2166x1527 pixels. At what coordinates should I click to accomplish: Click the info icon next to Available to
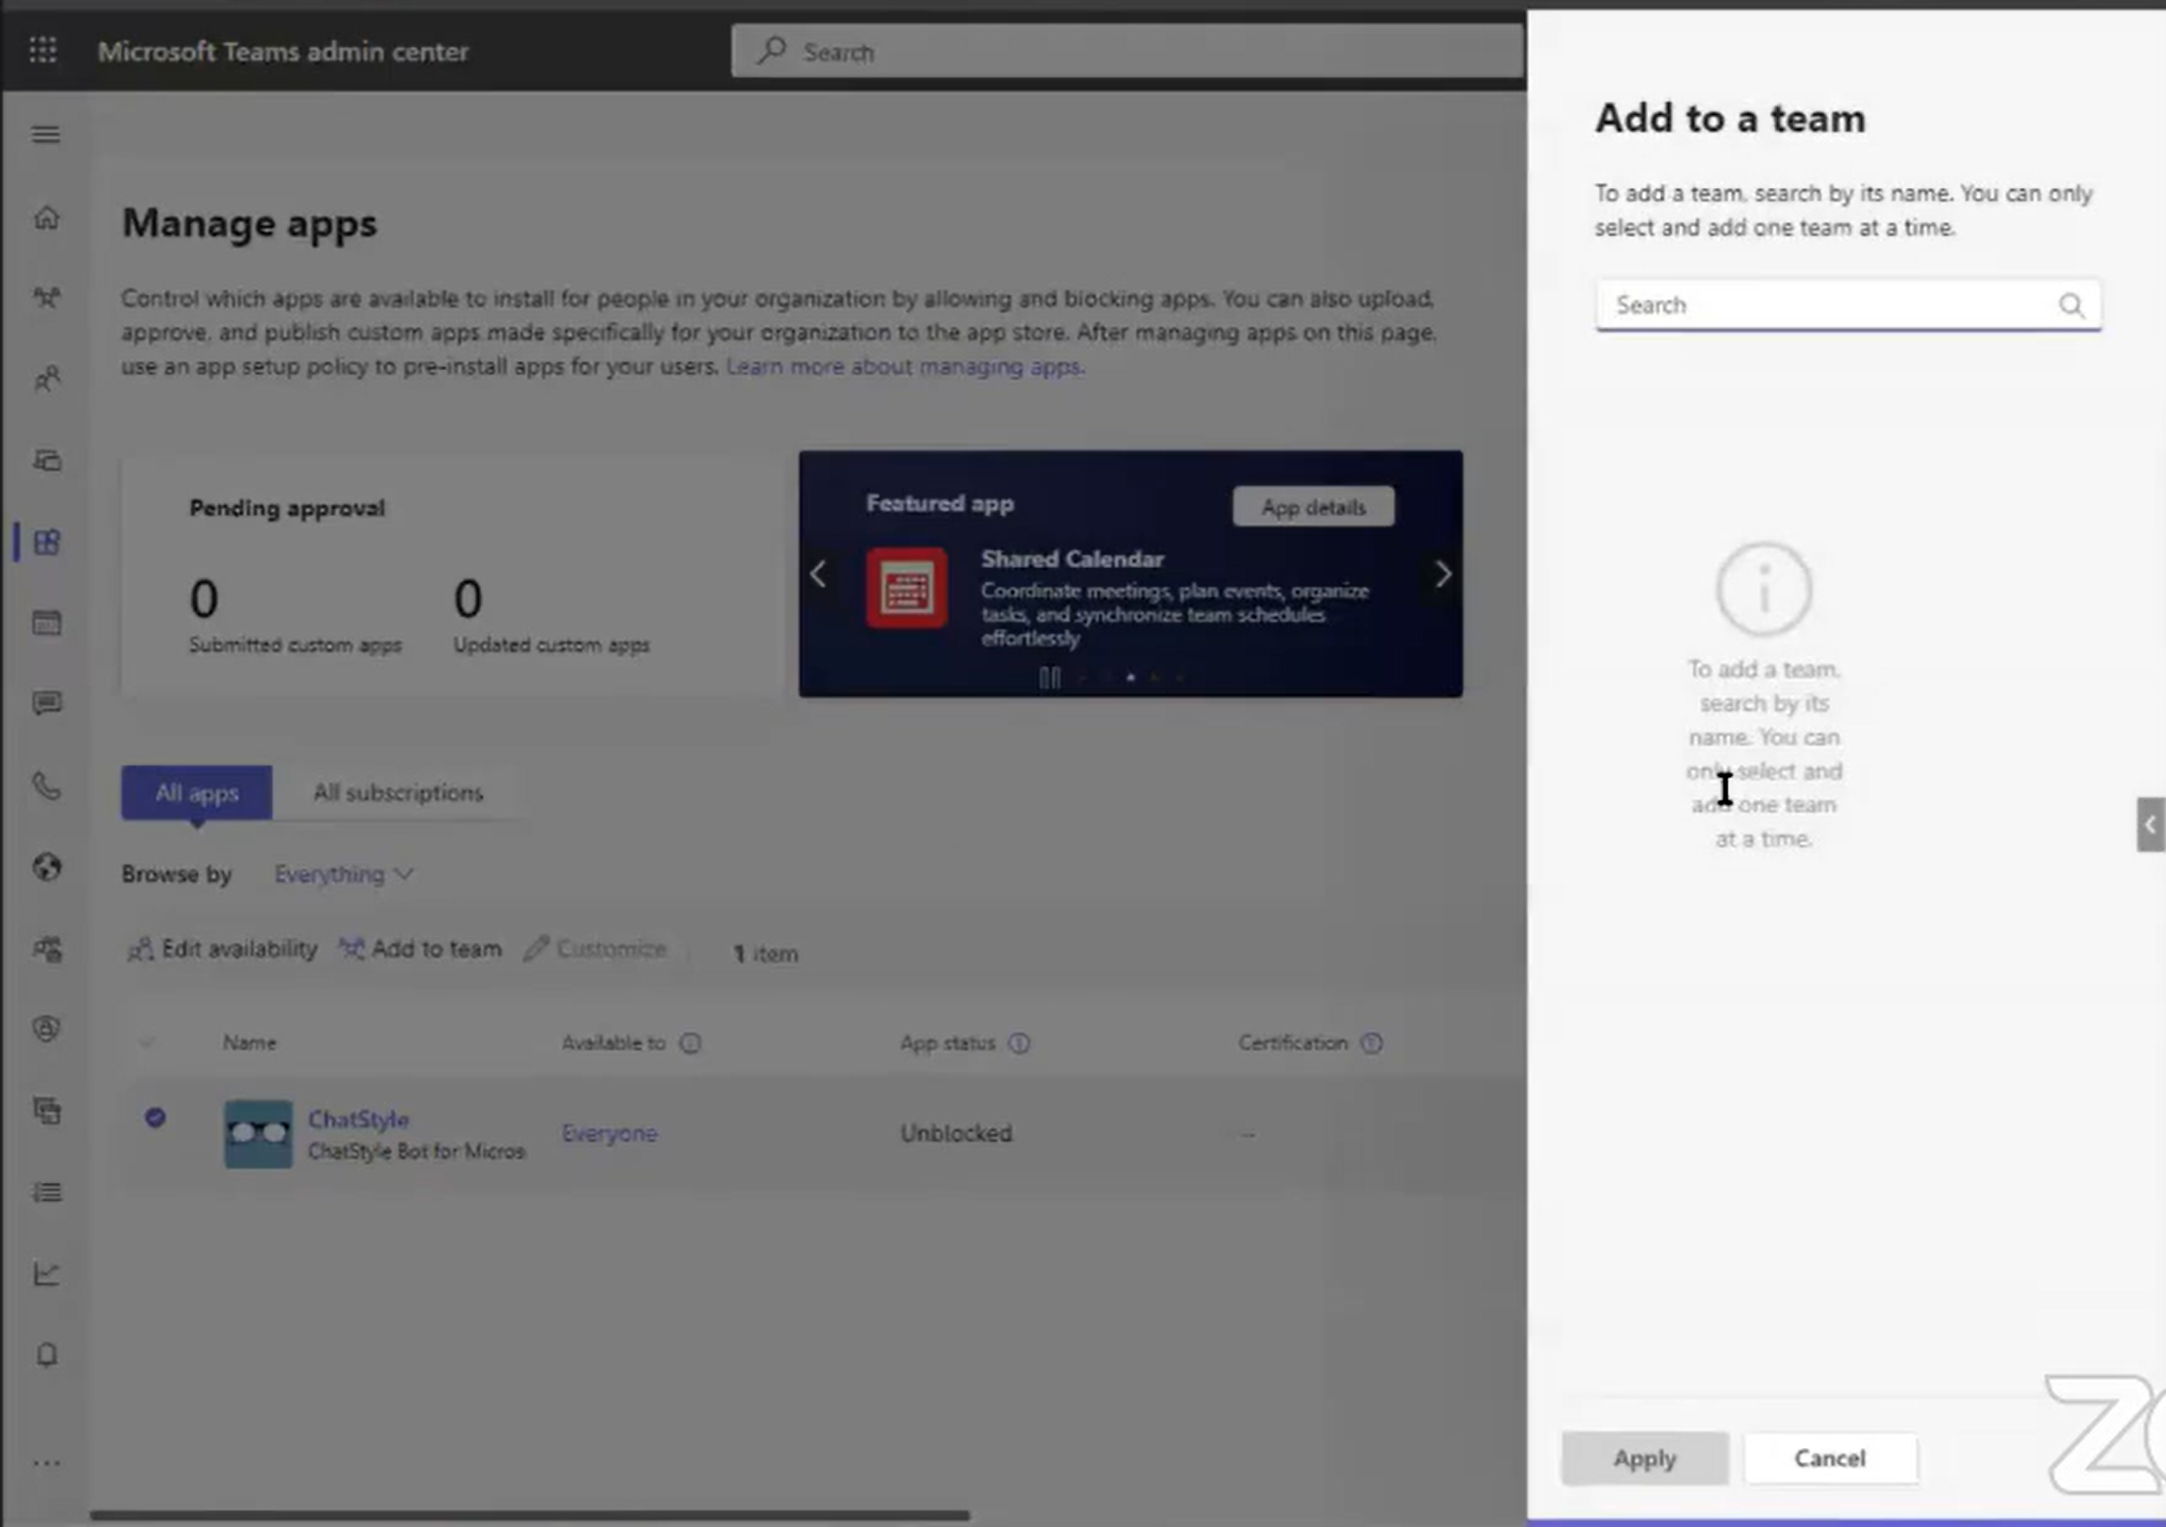(690, 1043)
